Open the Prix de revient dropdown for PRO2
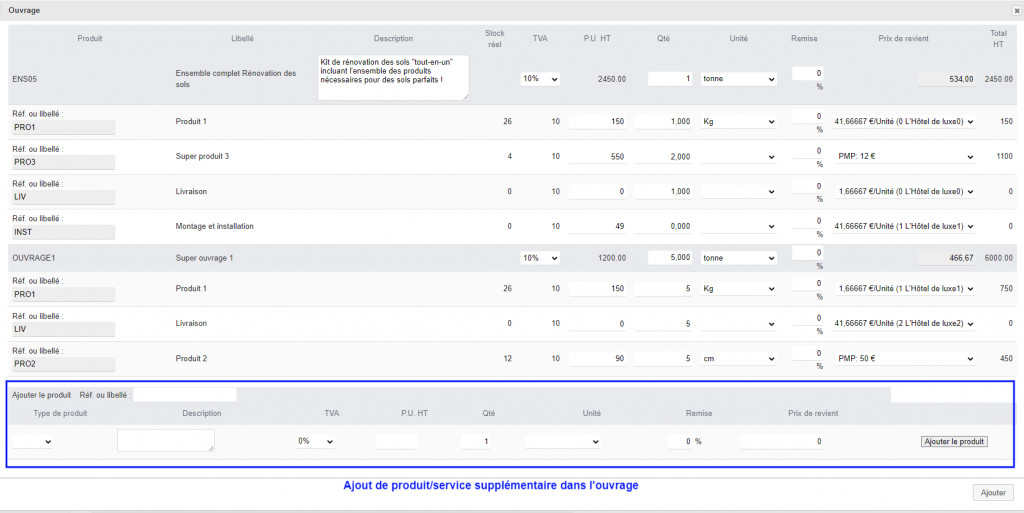The width and height of the screenshot is (1024, 513). click(905, 359)
